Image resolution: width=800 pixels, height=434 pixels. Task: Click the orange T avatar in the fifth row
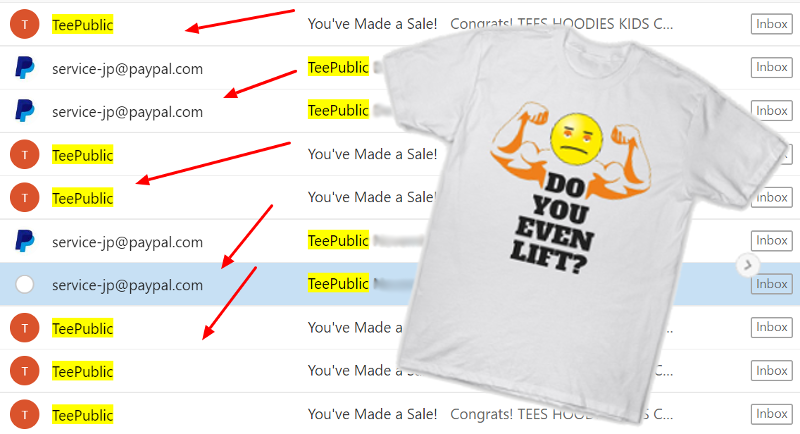(x=24, y=197)
